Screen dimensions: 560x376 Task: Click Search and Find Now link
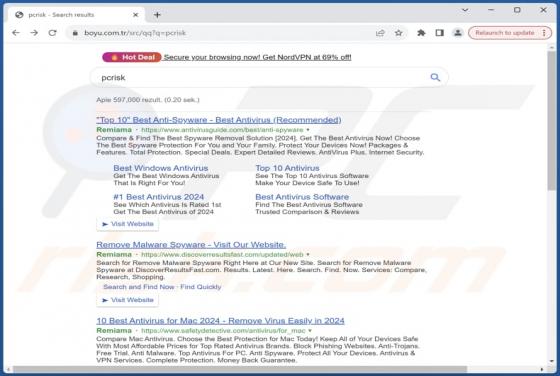pyautogui.click(x=139, y=287)
